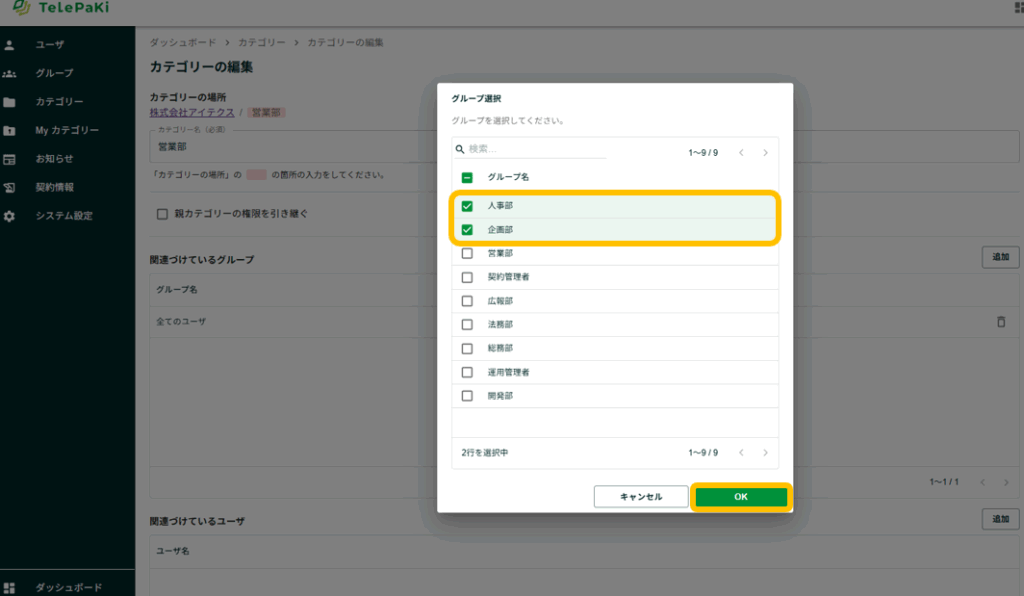This screenshot has height=596, width=1024.
Task: Check the 営業部 checkbox in dialog
Action: click(467, 253)
